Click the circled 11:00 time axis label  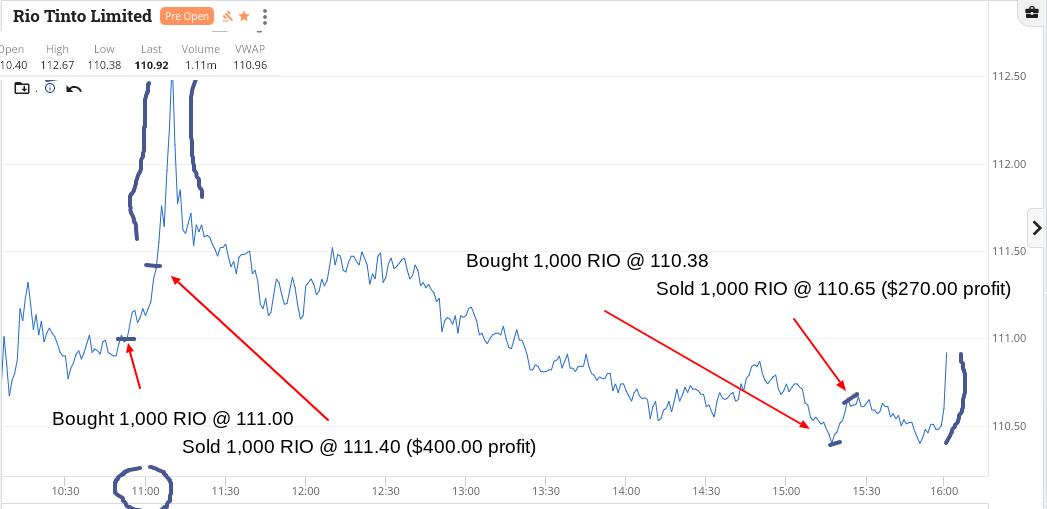click(x=146, y=491)
